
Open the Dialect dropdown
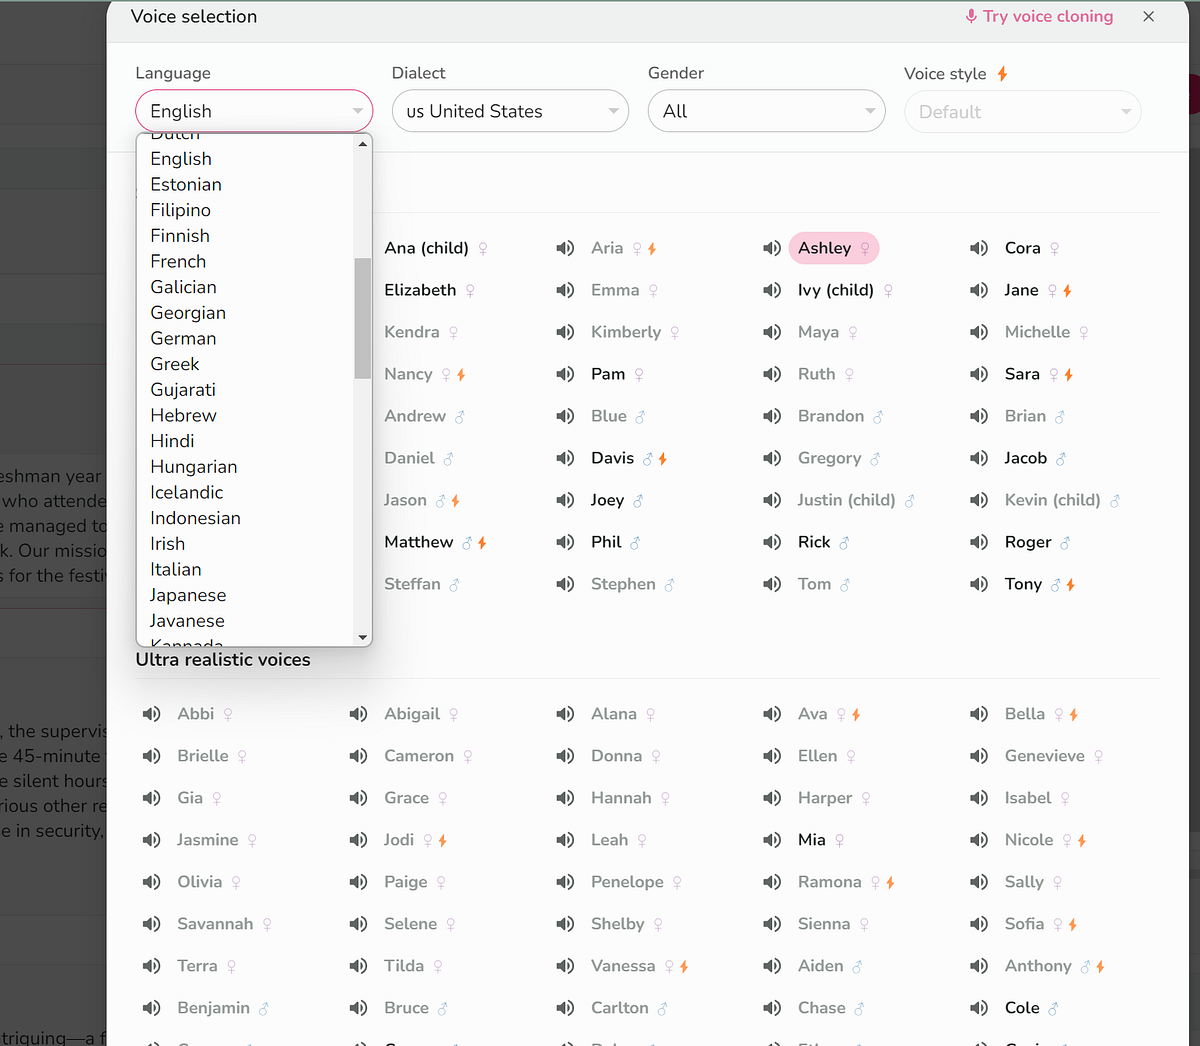point(510,111)
